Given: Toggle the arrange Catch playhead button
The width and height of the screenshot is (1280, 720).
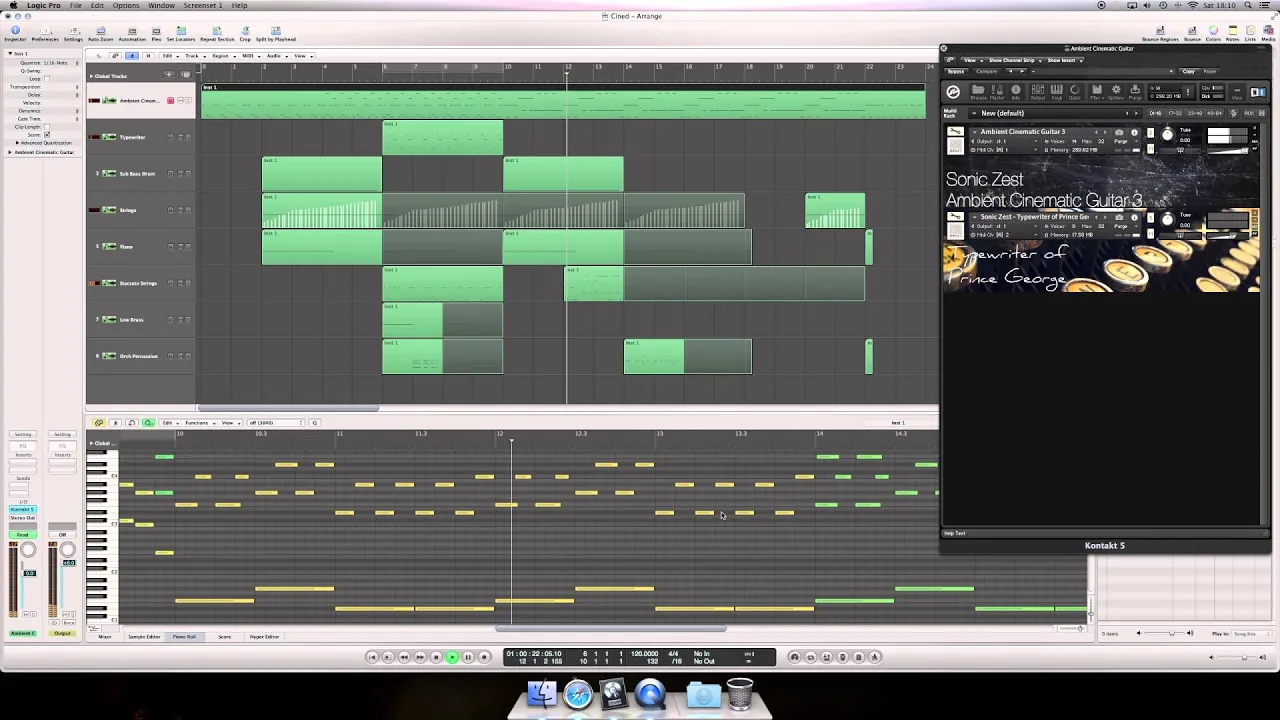Looking at the screenshot, I should [131, 56].
